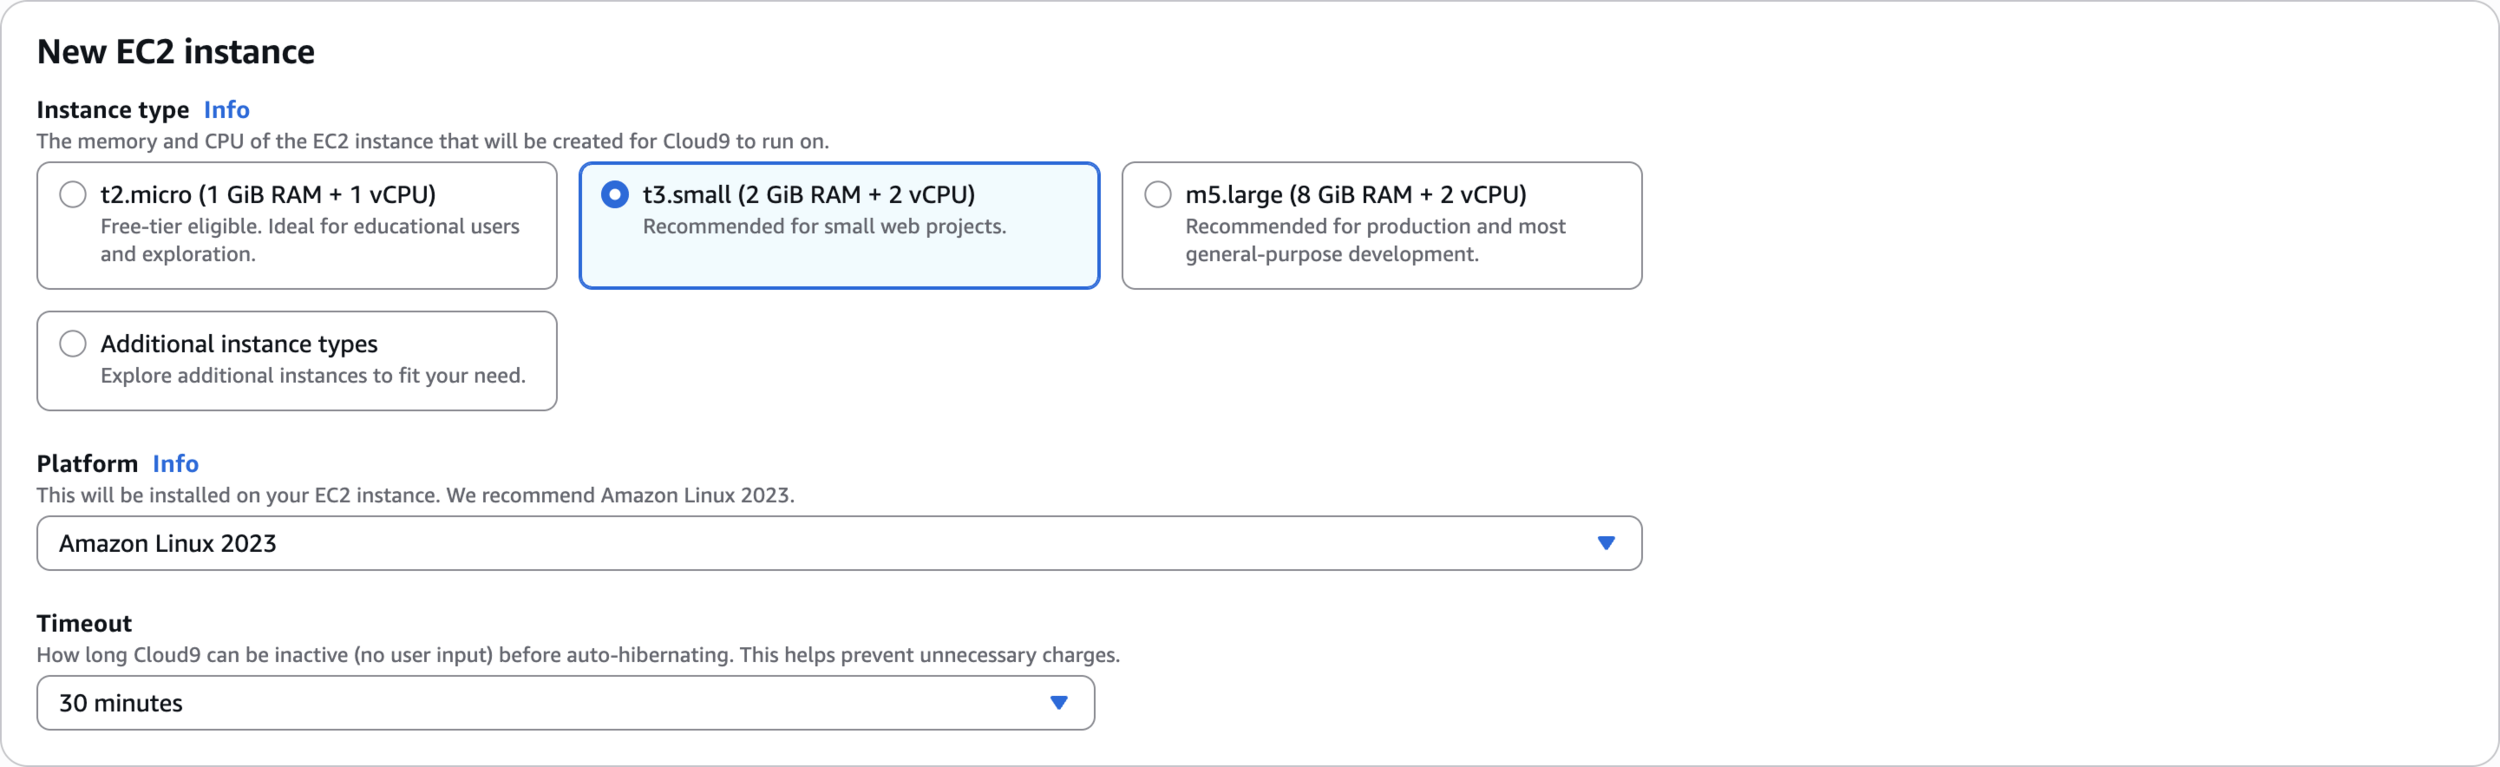This screenshot has width=2500, height=767.
Task: Click the New EC2 instance heading
Action: 176,52
